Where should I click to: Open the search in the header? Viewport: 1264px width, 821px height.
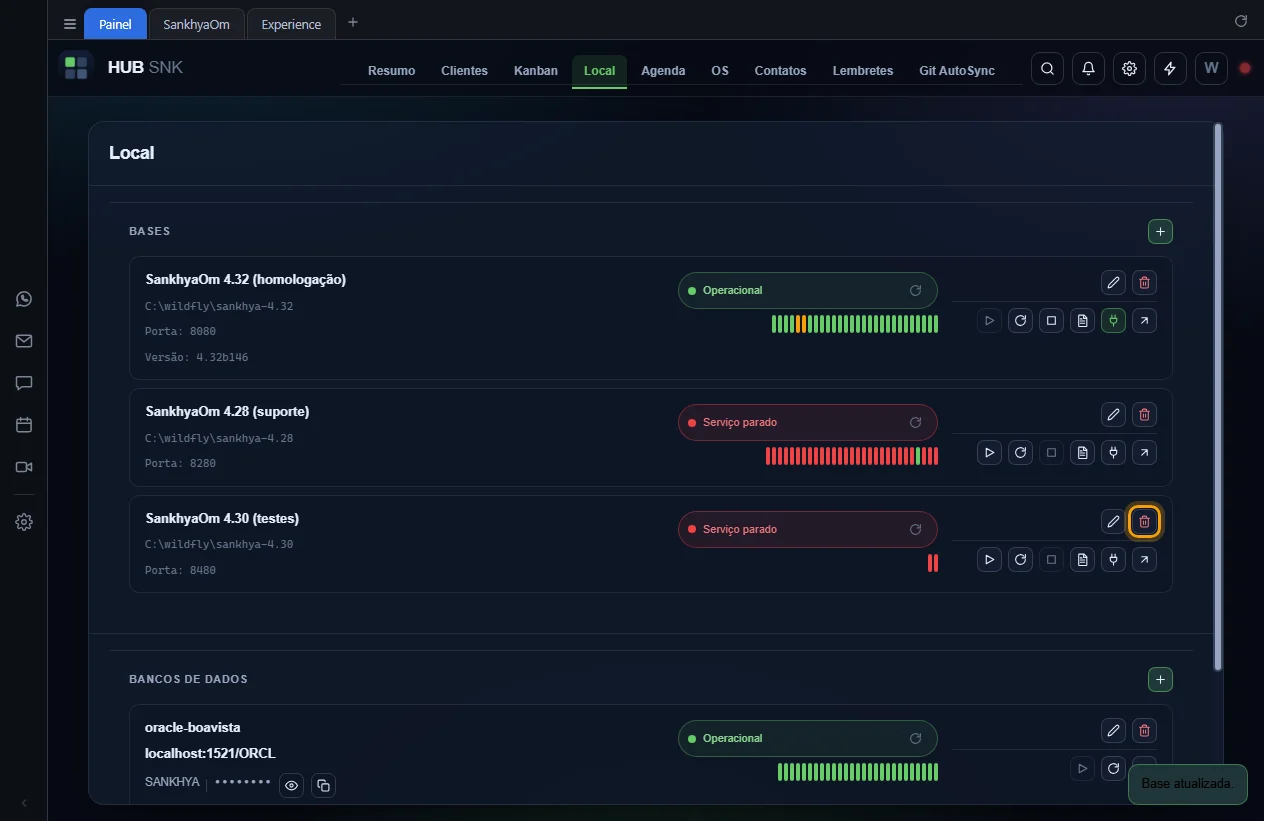(1047, 69)
